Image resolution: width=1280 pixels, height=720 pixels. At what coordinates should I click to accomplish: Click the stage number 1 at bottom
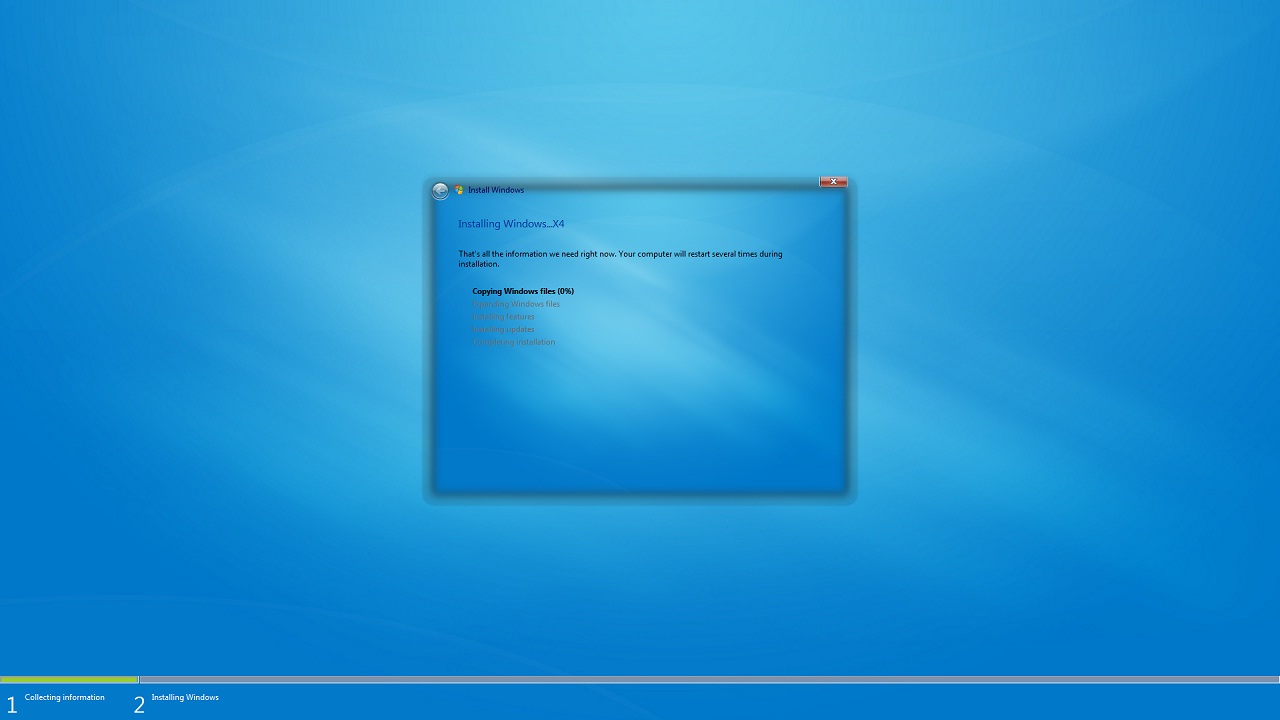click(x=12, y=705)
